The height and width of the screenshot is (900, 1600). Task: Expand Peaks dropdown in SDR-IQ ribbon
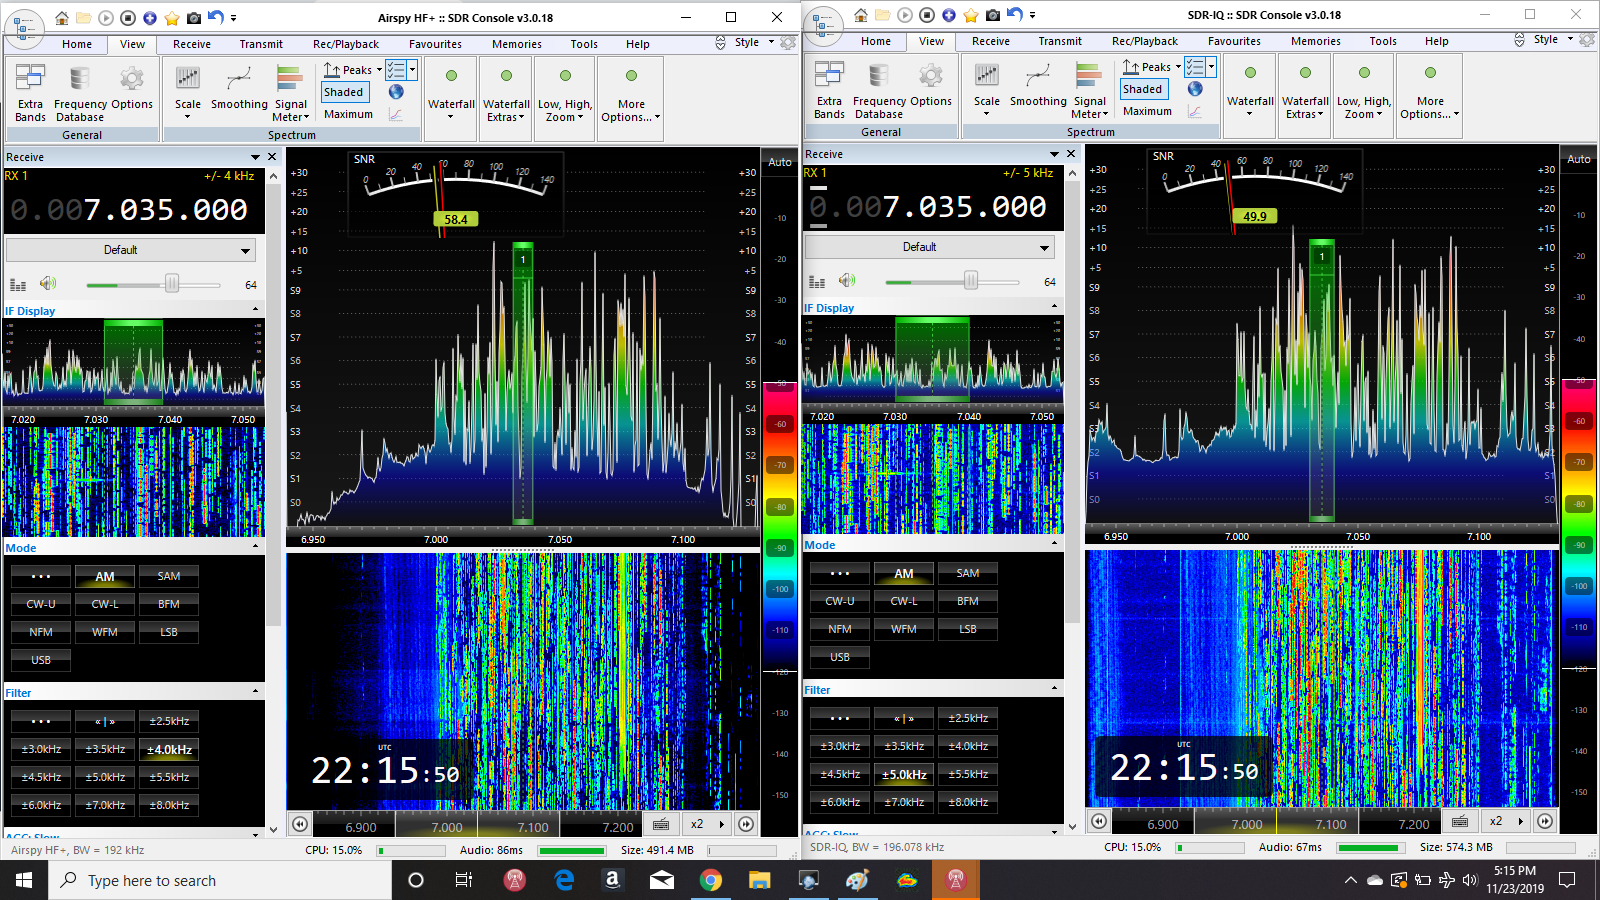[x=1178, y=67]
